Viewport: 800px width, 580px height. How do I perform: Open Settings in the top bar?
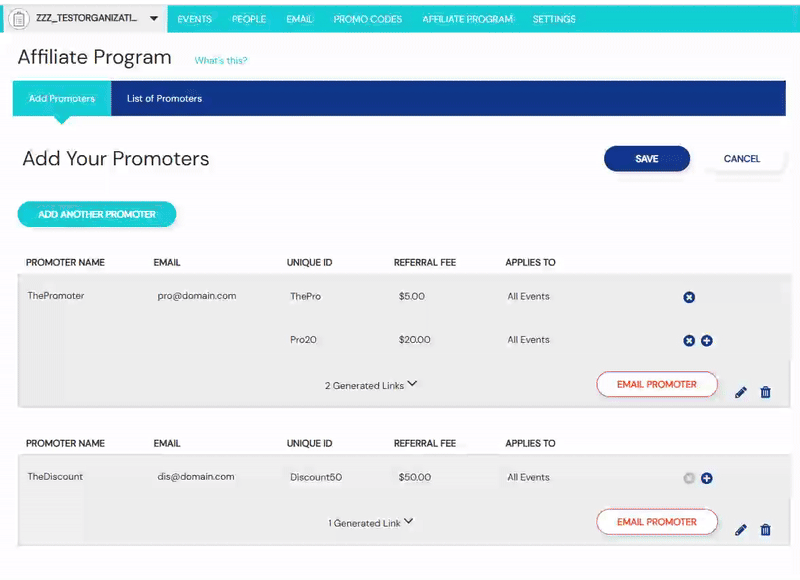(x=554, y=19)
